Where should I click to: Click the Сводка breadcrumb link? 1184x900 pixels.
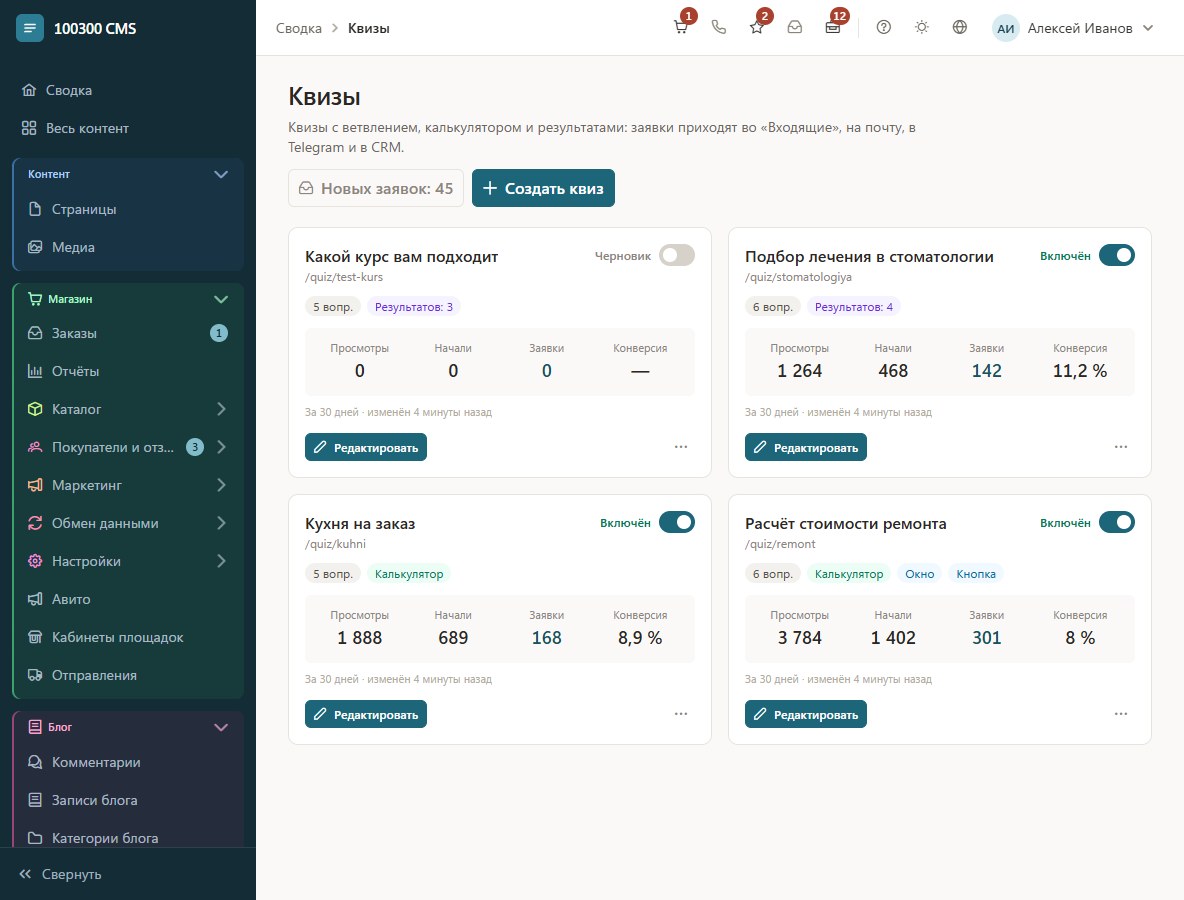(298, 29)
